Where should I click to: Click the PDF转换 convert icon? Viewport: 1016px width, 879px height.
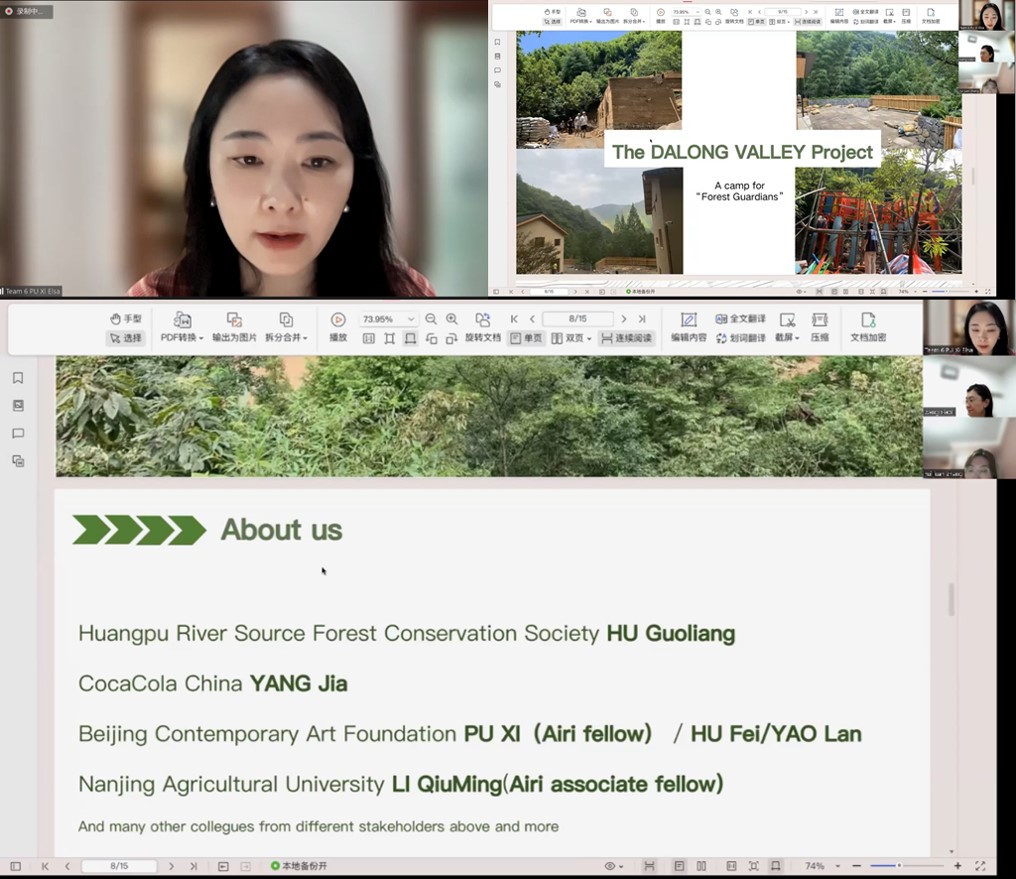click(182, 320)
